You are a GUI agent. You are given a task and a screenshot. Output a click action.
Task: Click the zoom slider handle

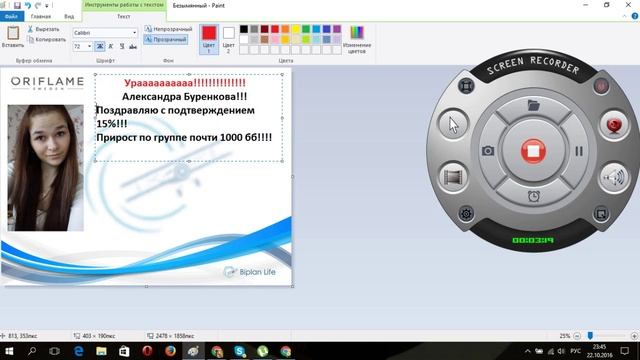tap(590, 336)
